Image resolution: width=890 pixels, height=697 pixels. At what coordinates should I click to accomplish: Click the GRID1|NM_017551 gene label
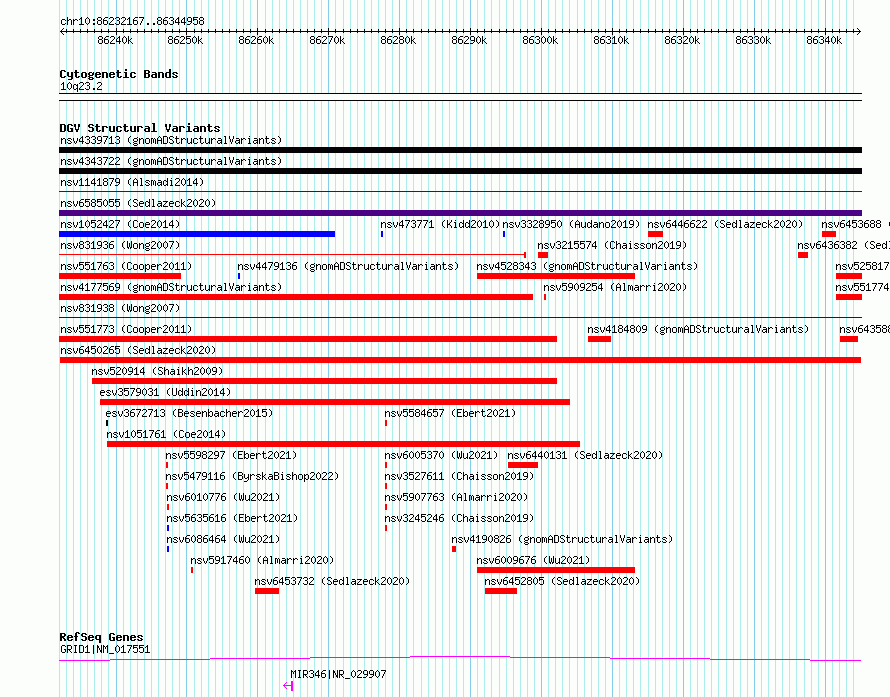coord(105,649)
